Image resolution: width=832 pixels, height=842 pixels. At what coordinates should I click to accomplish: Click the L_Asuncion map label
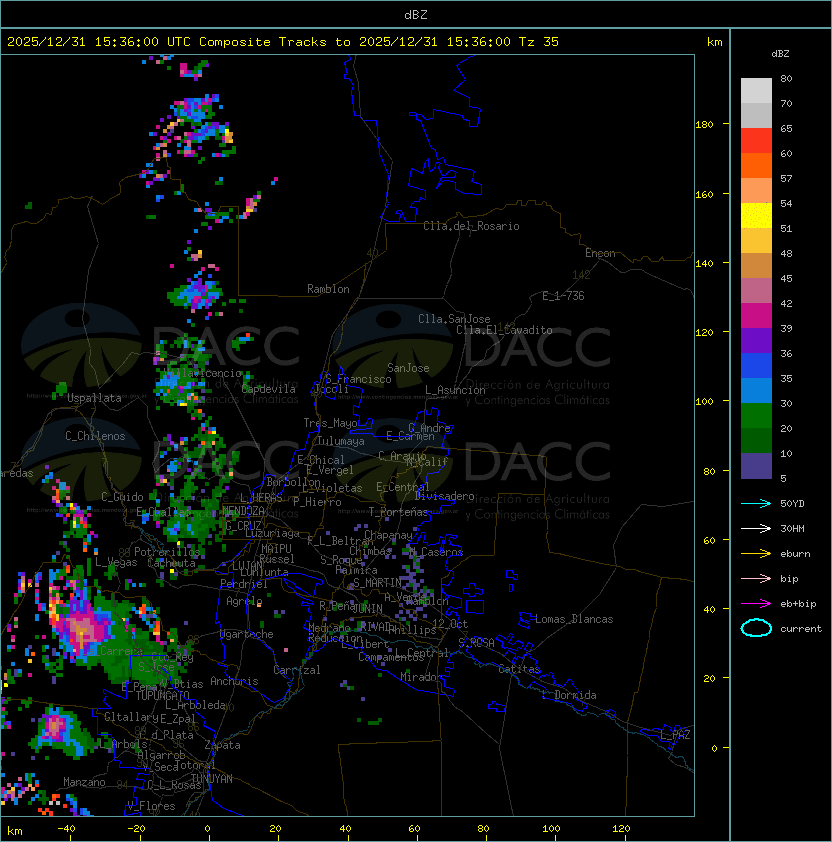pyautogui.click(x=455, y=390)
